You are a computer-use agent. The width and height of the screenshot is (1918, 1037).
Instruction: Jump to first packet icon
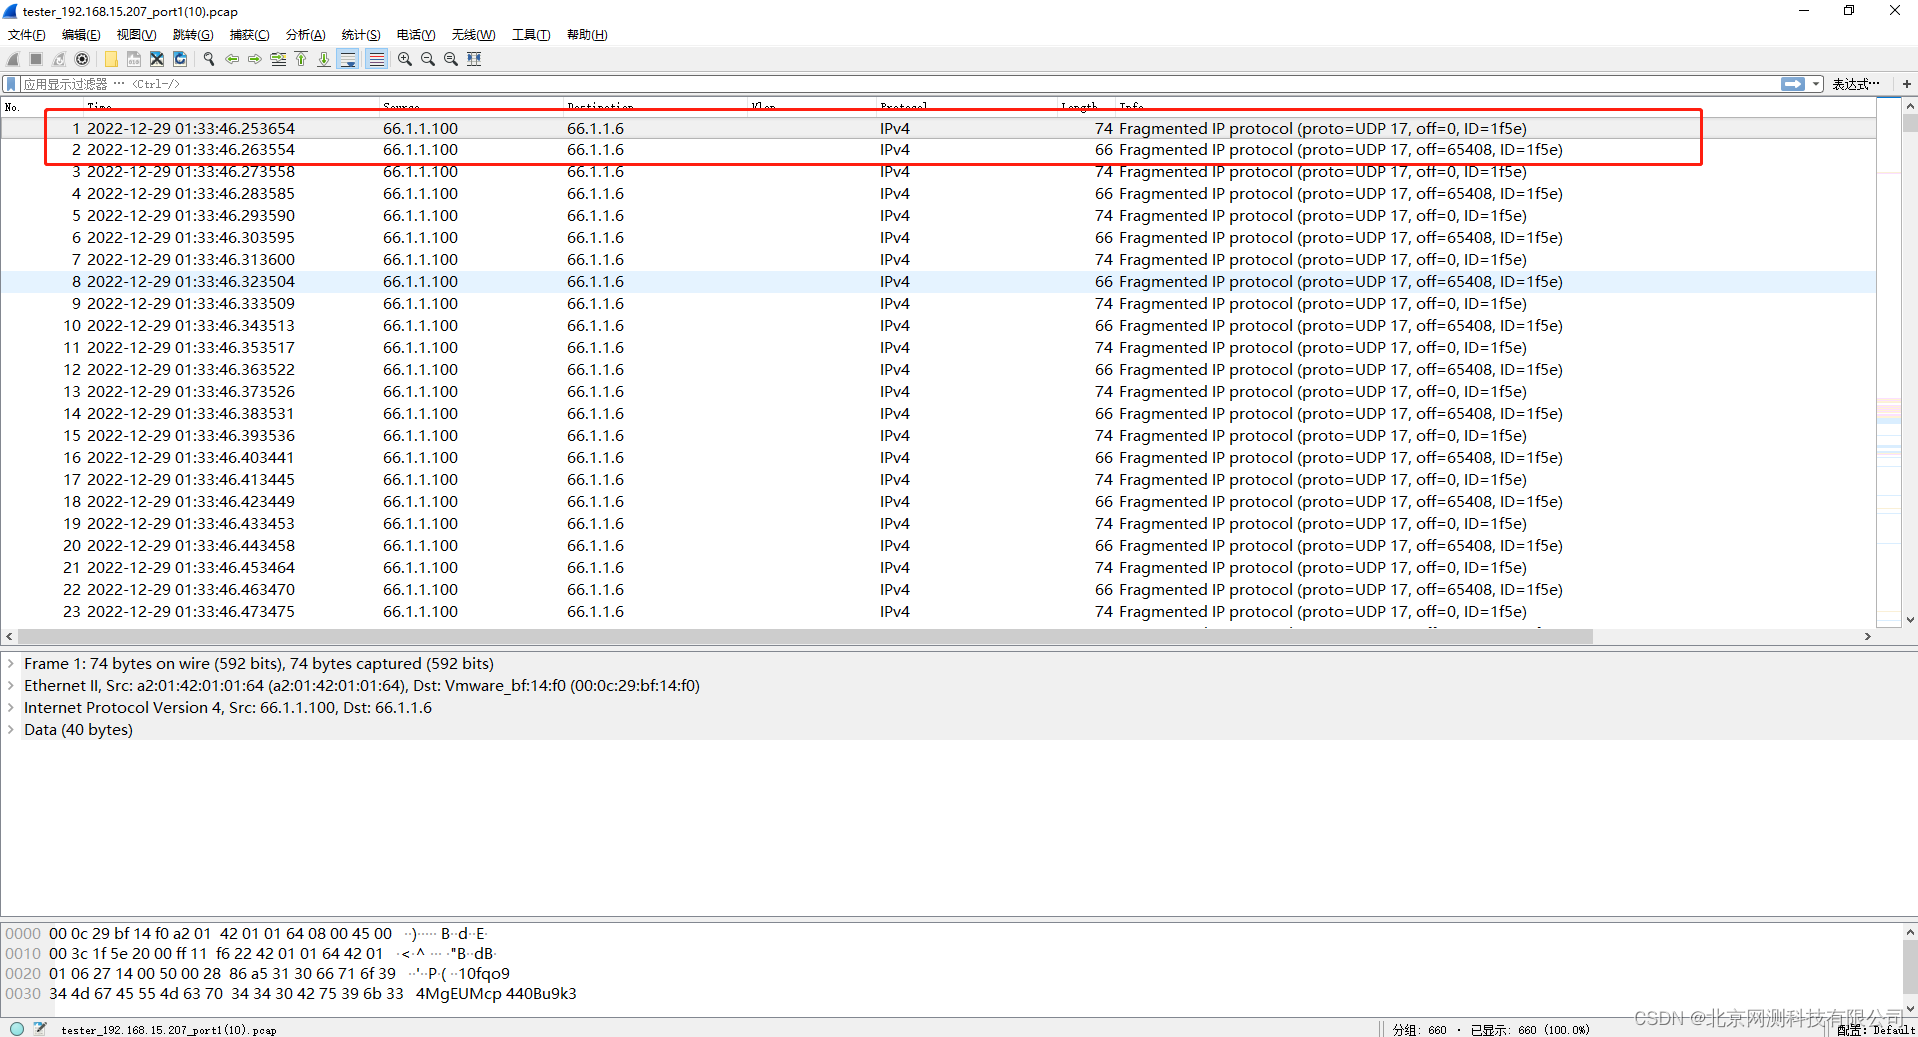[x=301, y=59]
